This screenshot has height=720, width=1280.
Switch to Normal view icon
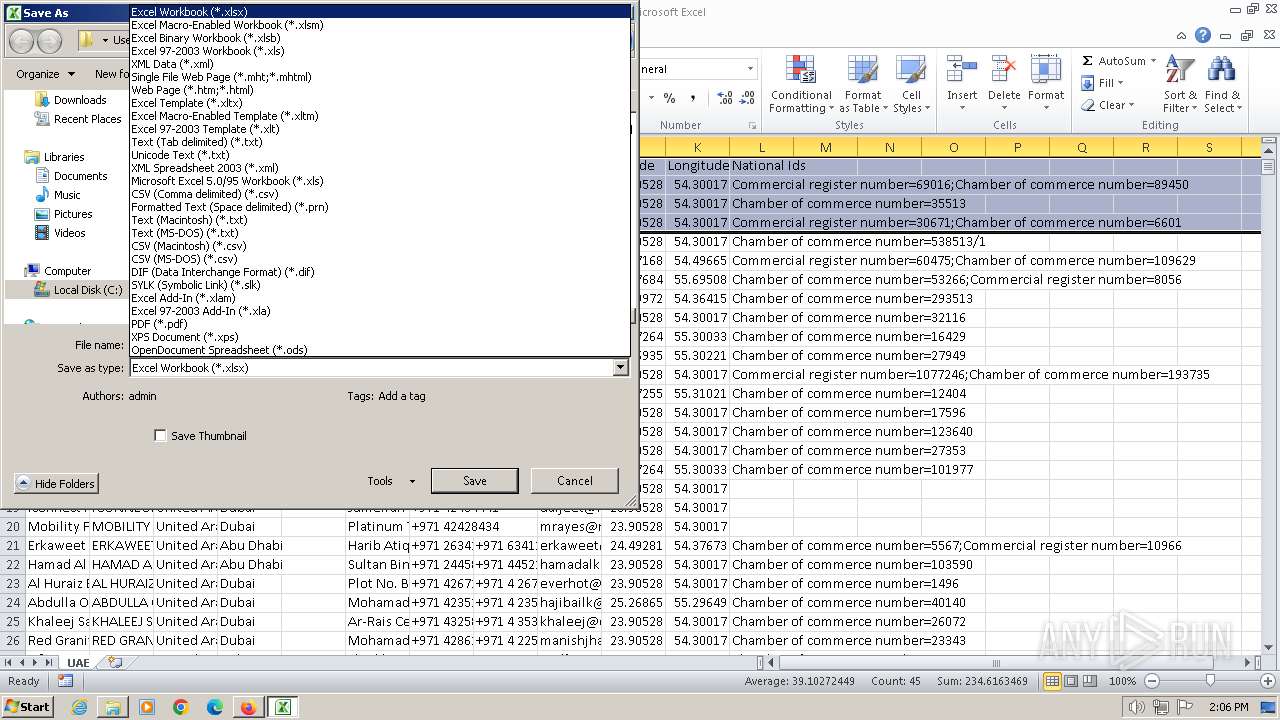[1052, 681]
